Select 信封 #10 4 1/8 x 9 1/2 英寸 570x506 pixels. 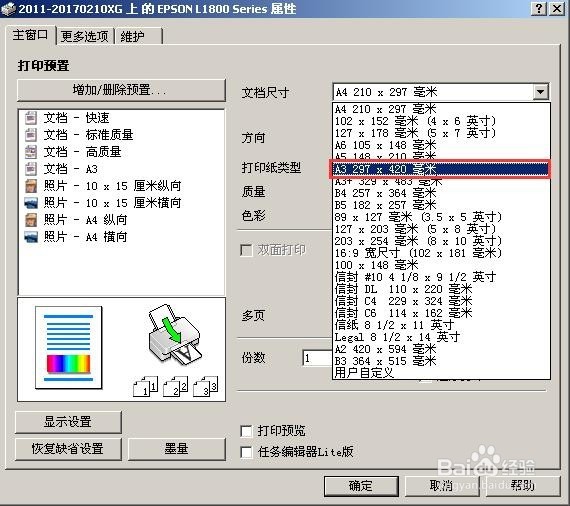[441, 277]
